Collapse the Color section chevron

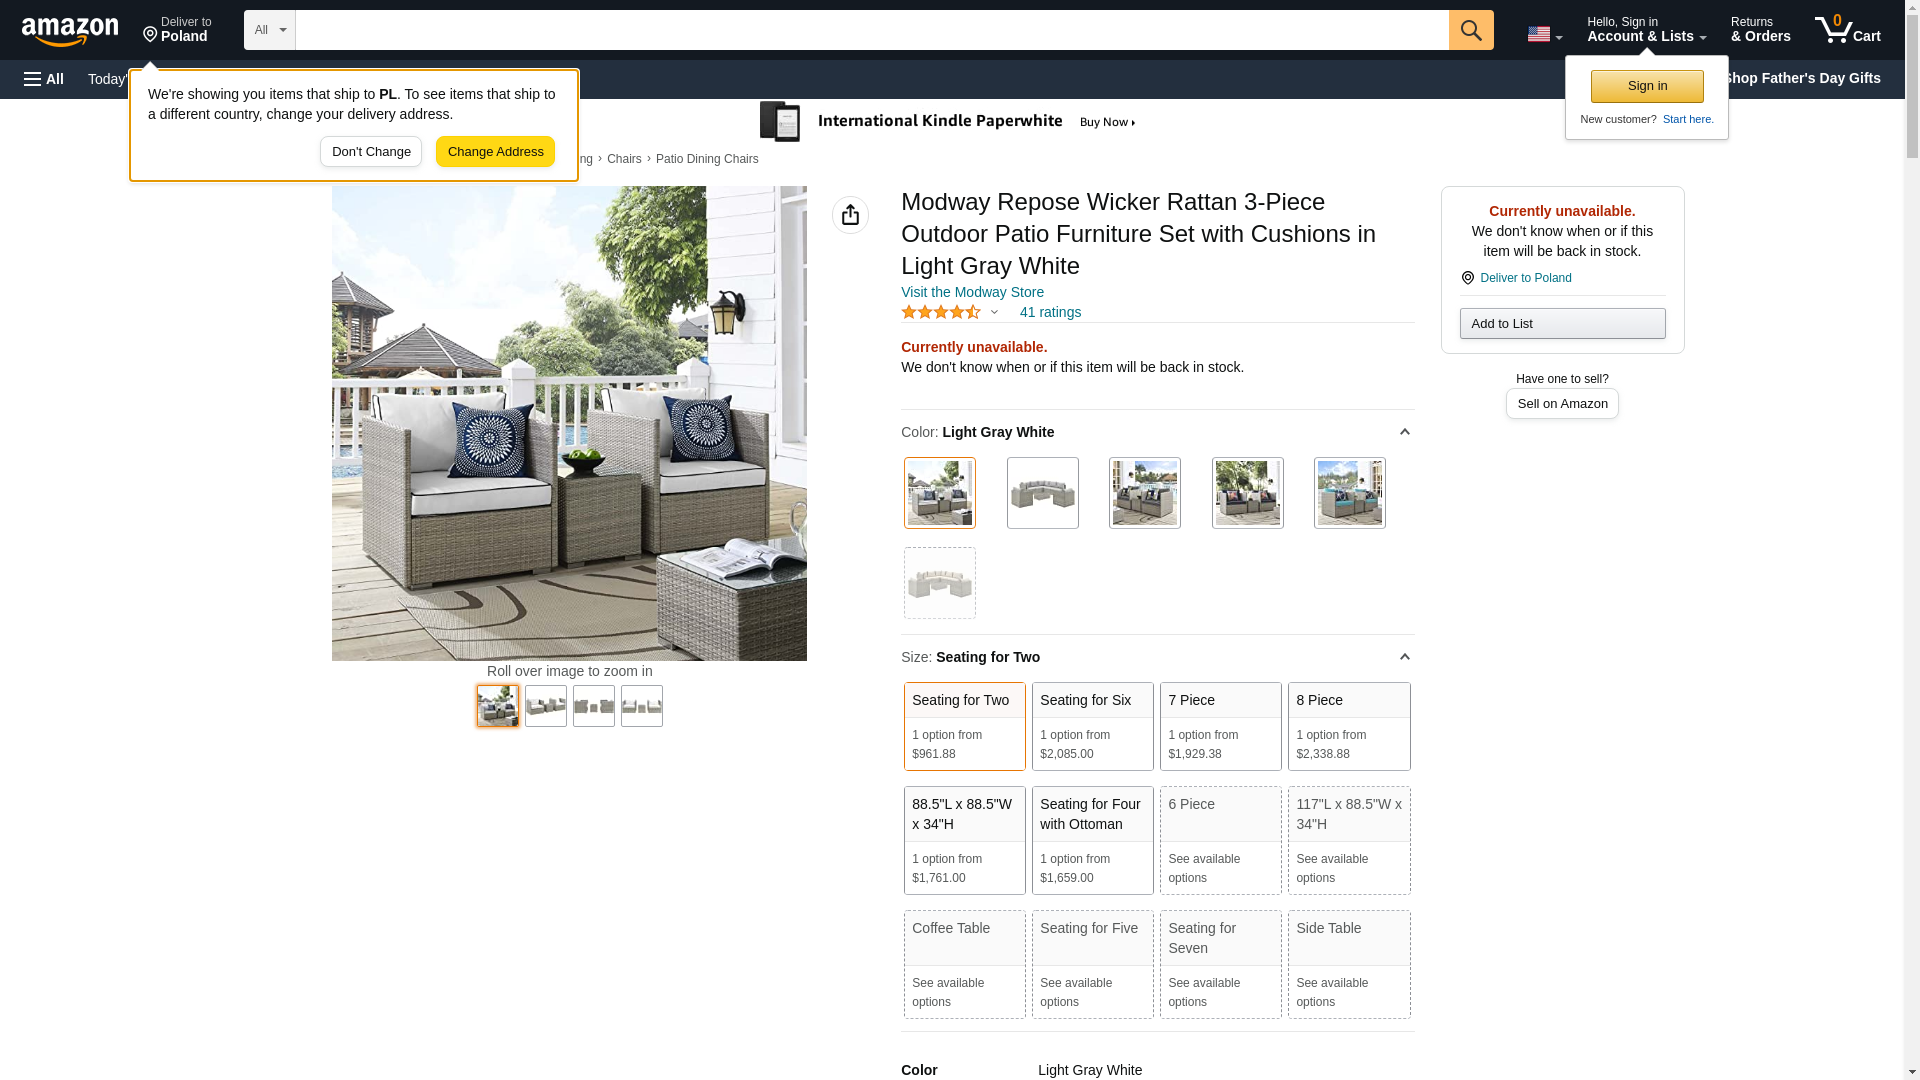[1404, 432]
